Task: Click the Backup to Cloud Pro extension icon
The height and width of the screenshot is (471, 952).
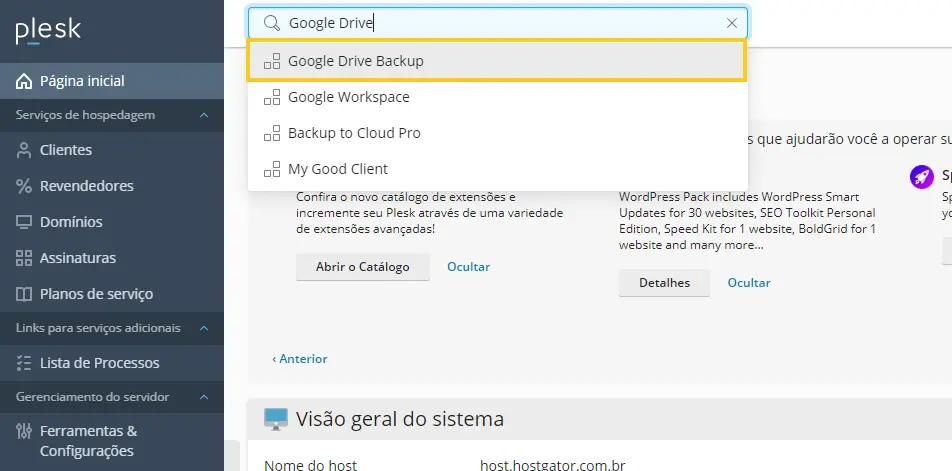Action: click(272, 133)
